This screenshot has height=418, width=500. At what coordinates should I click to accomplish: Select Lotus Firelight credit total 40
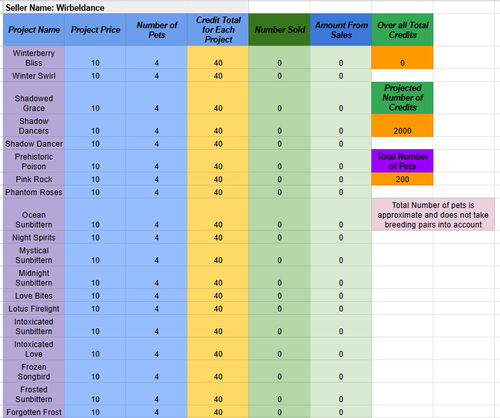tap(218, 309)
